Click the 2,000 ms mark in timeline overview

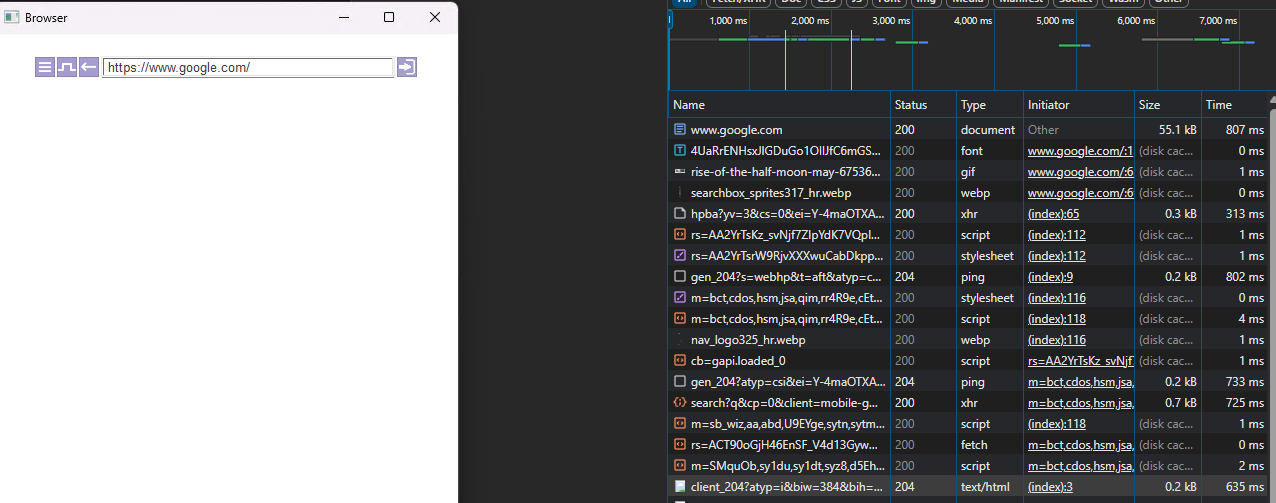click(x=810, y=21)
